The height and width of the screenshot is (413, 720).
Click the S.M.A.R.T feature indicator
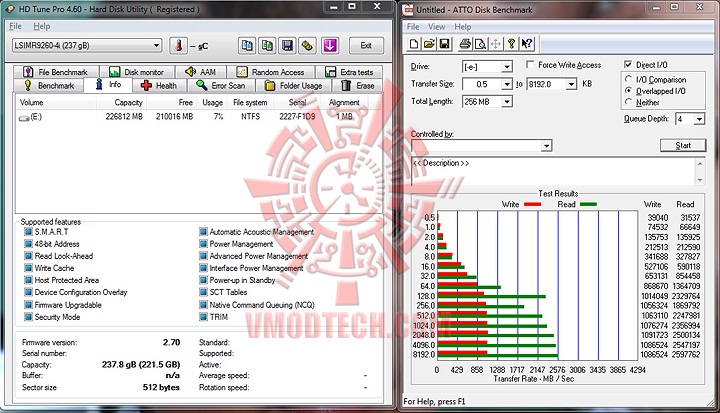click(x=28, y=232)
